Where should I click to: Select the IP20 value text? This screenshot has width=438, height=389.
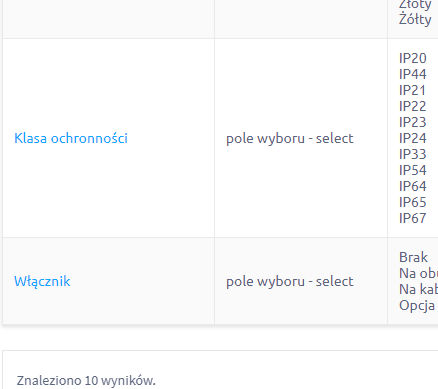(413, 58)
